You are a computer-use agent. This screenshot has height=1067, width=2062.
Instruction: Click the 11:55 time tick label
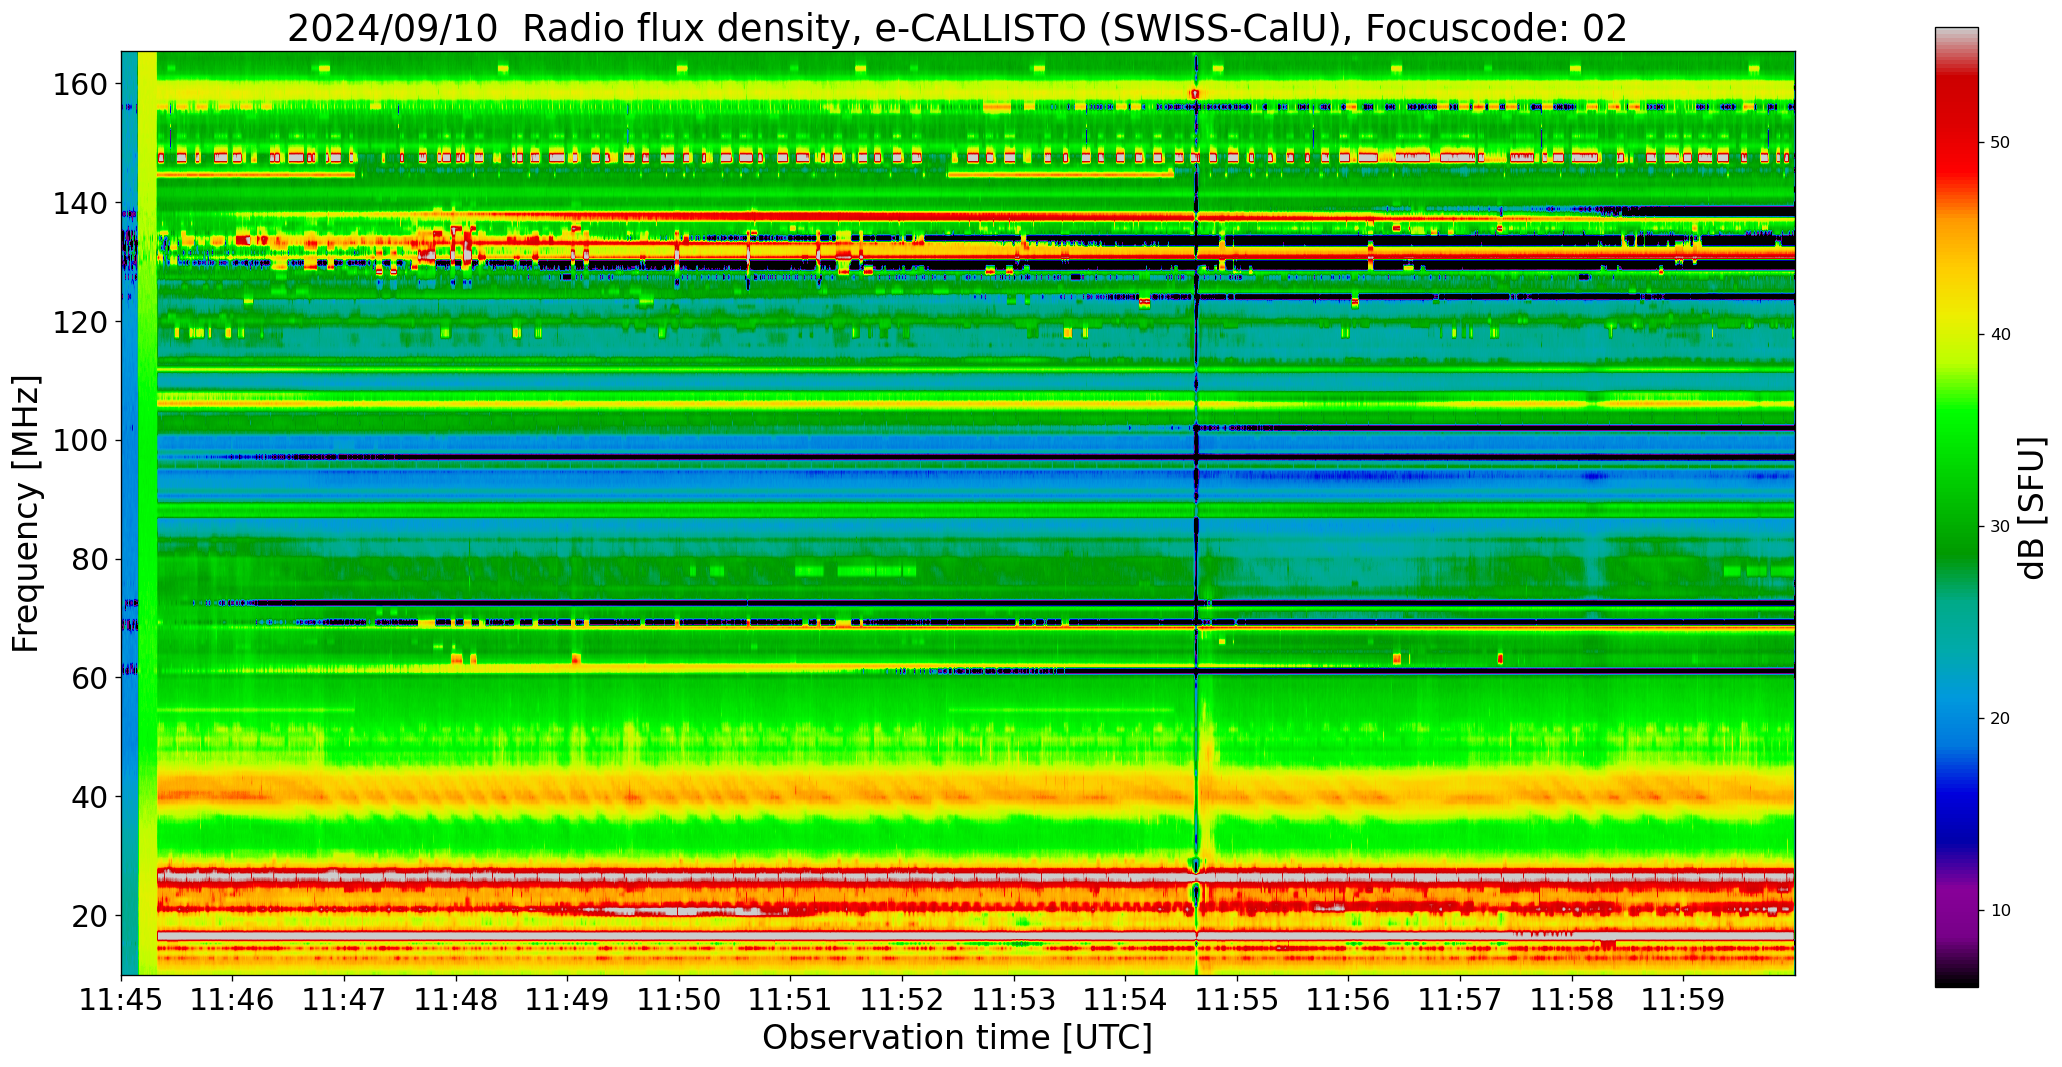coord(1237,1000)
